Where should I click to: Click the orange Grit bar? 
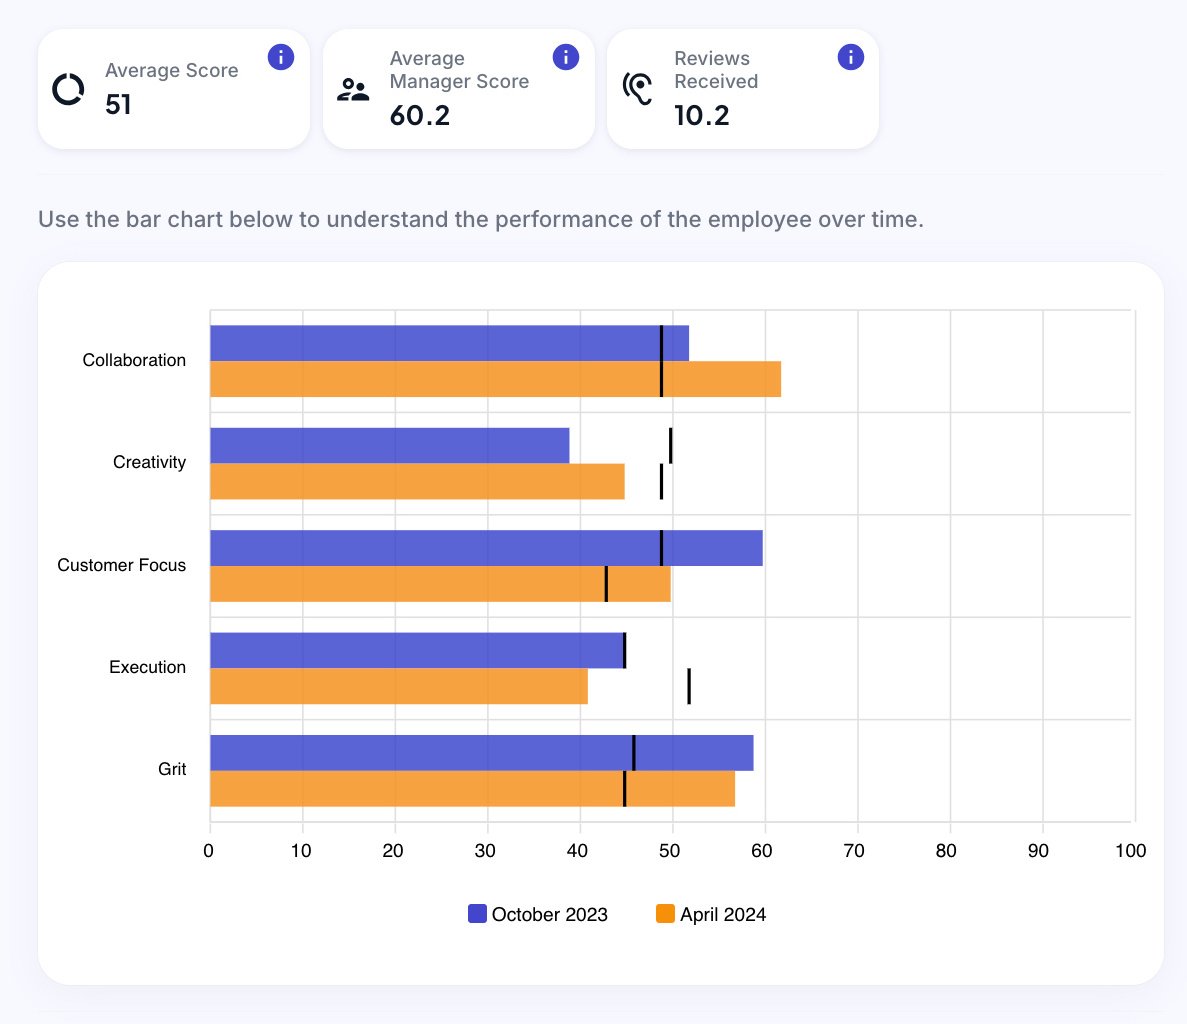(472, 789)
